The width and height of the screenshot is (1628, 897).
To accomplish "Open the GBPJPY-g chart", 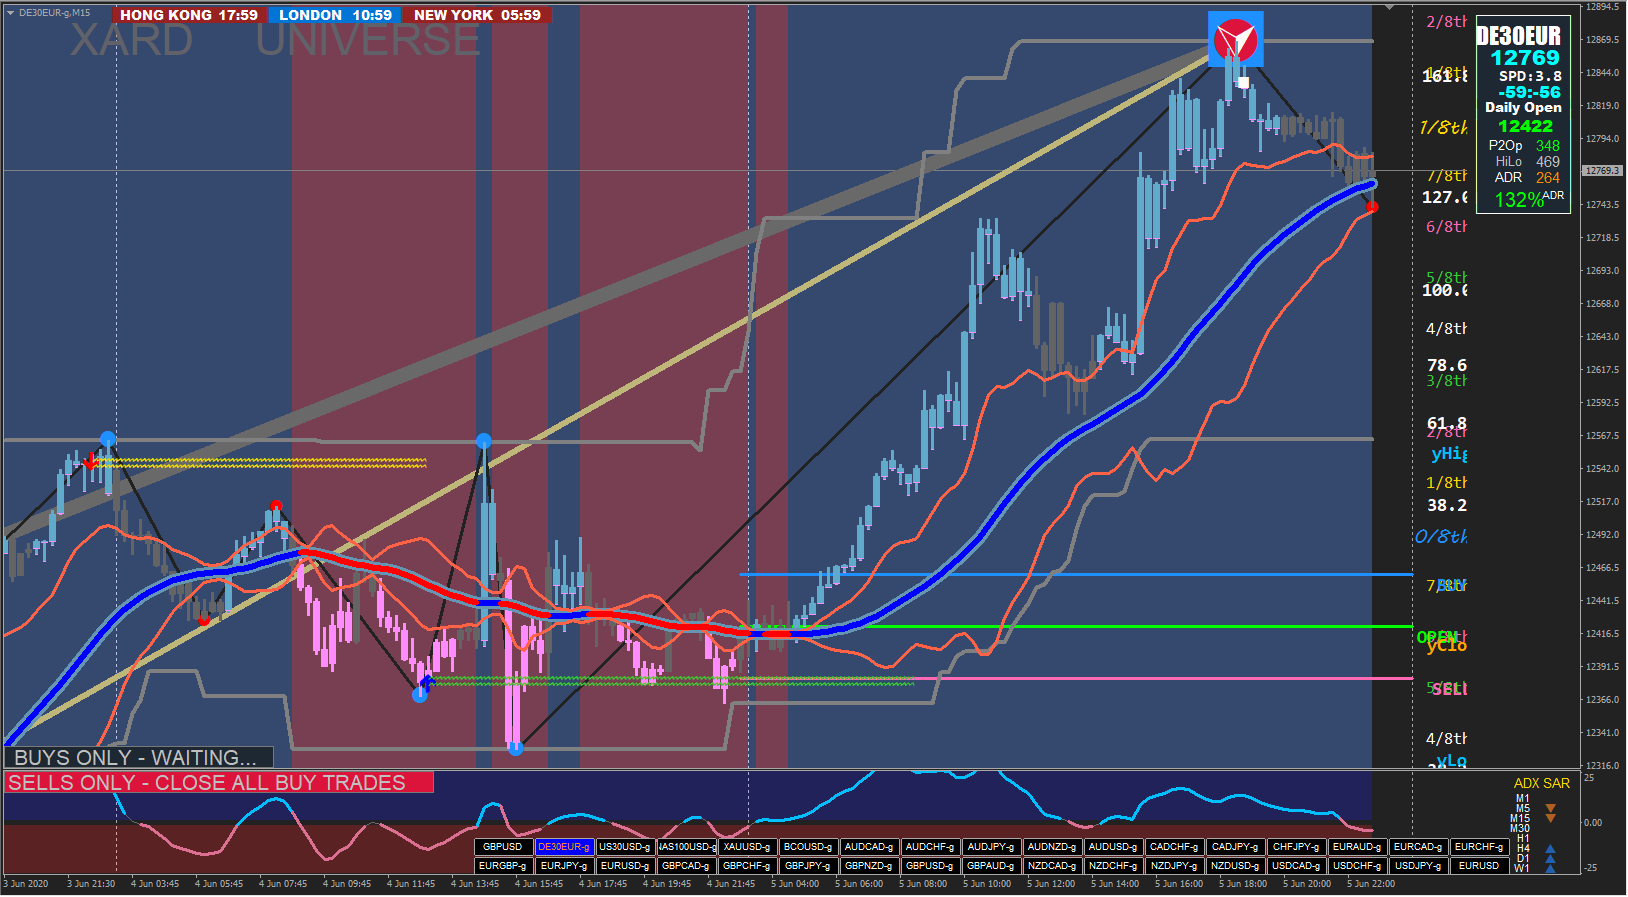I will [808, 866].
